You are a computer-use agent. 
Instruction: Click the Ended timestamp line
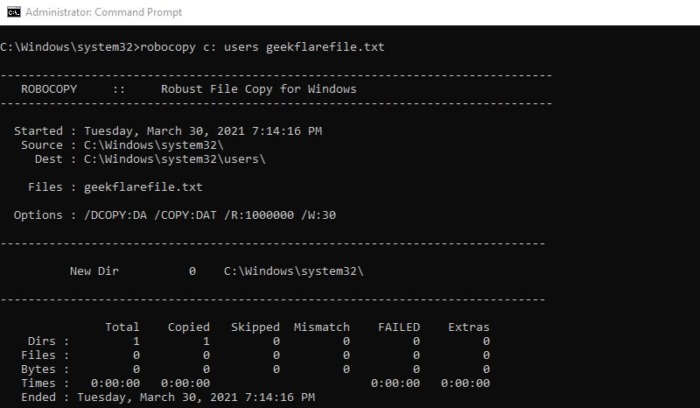click(x=164, y=397)
